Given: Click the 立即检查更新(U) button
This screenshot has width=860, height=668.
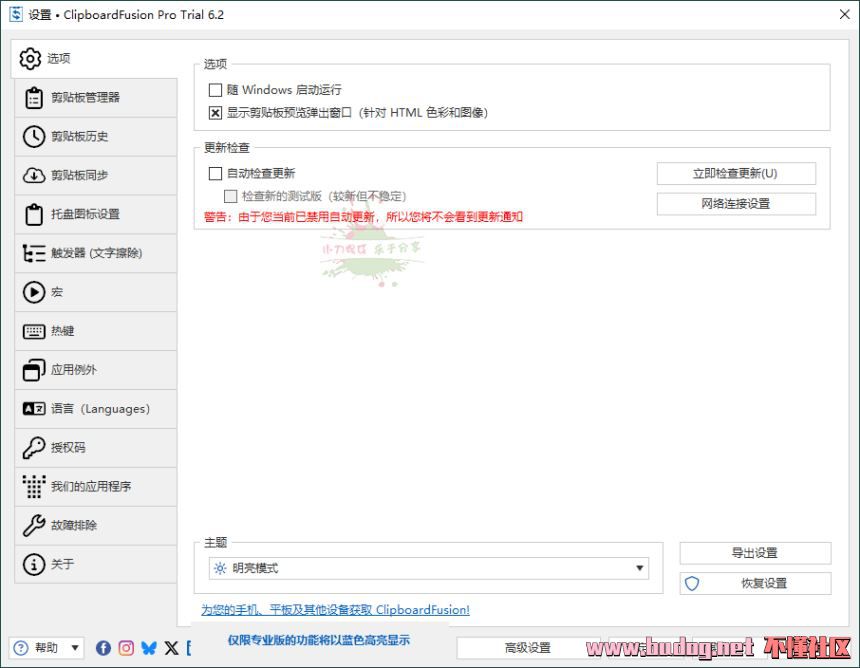Looking at the screenshot, I should [x=735, y=174].
